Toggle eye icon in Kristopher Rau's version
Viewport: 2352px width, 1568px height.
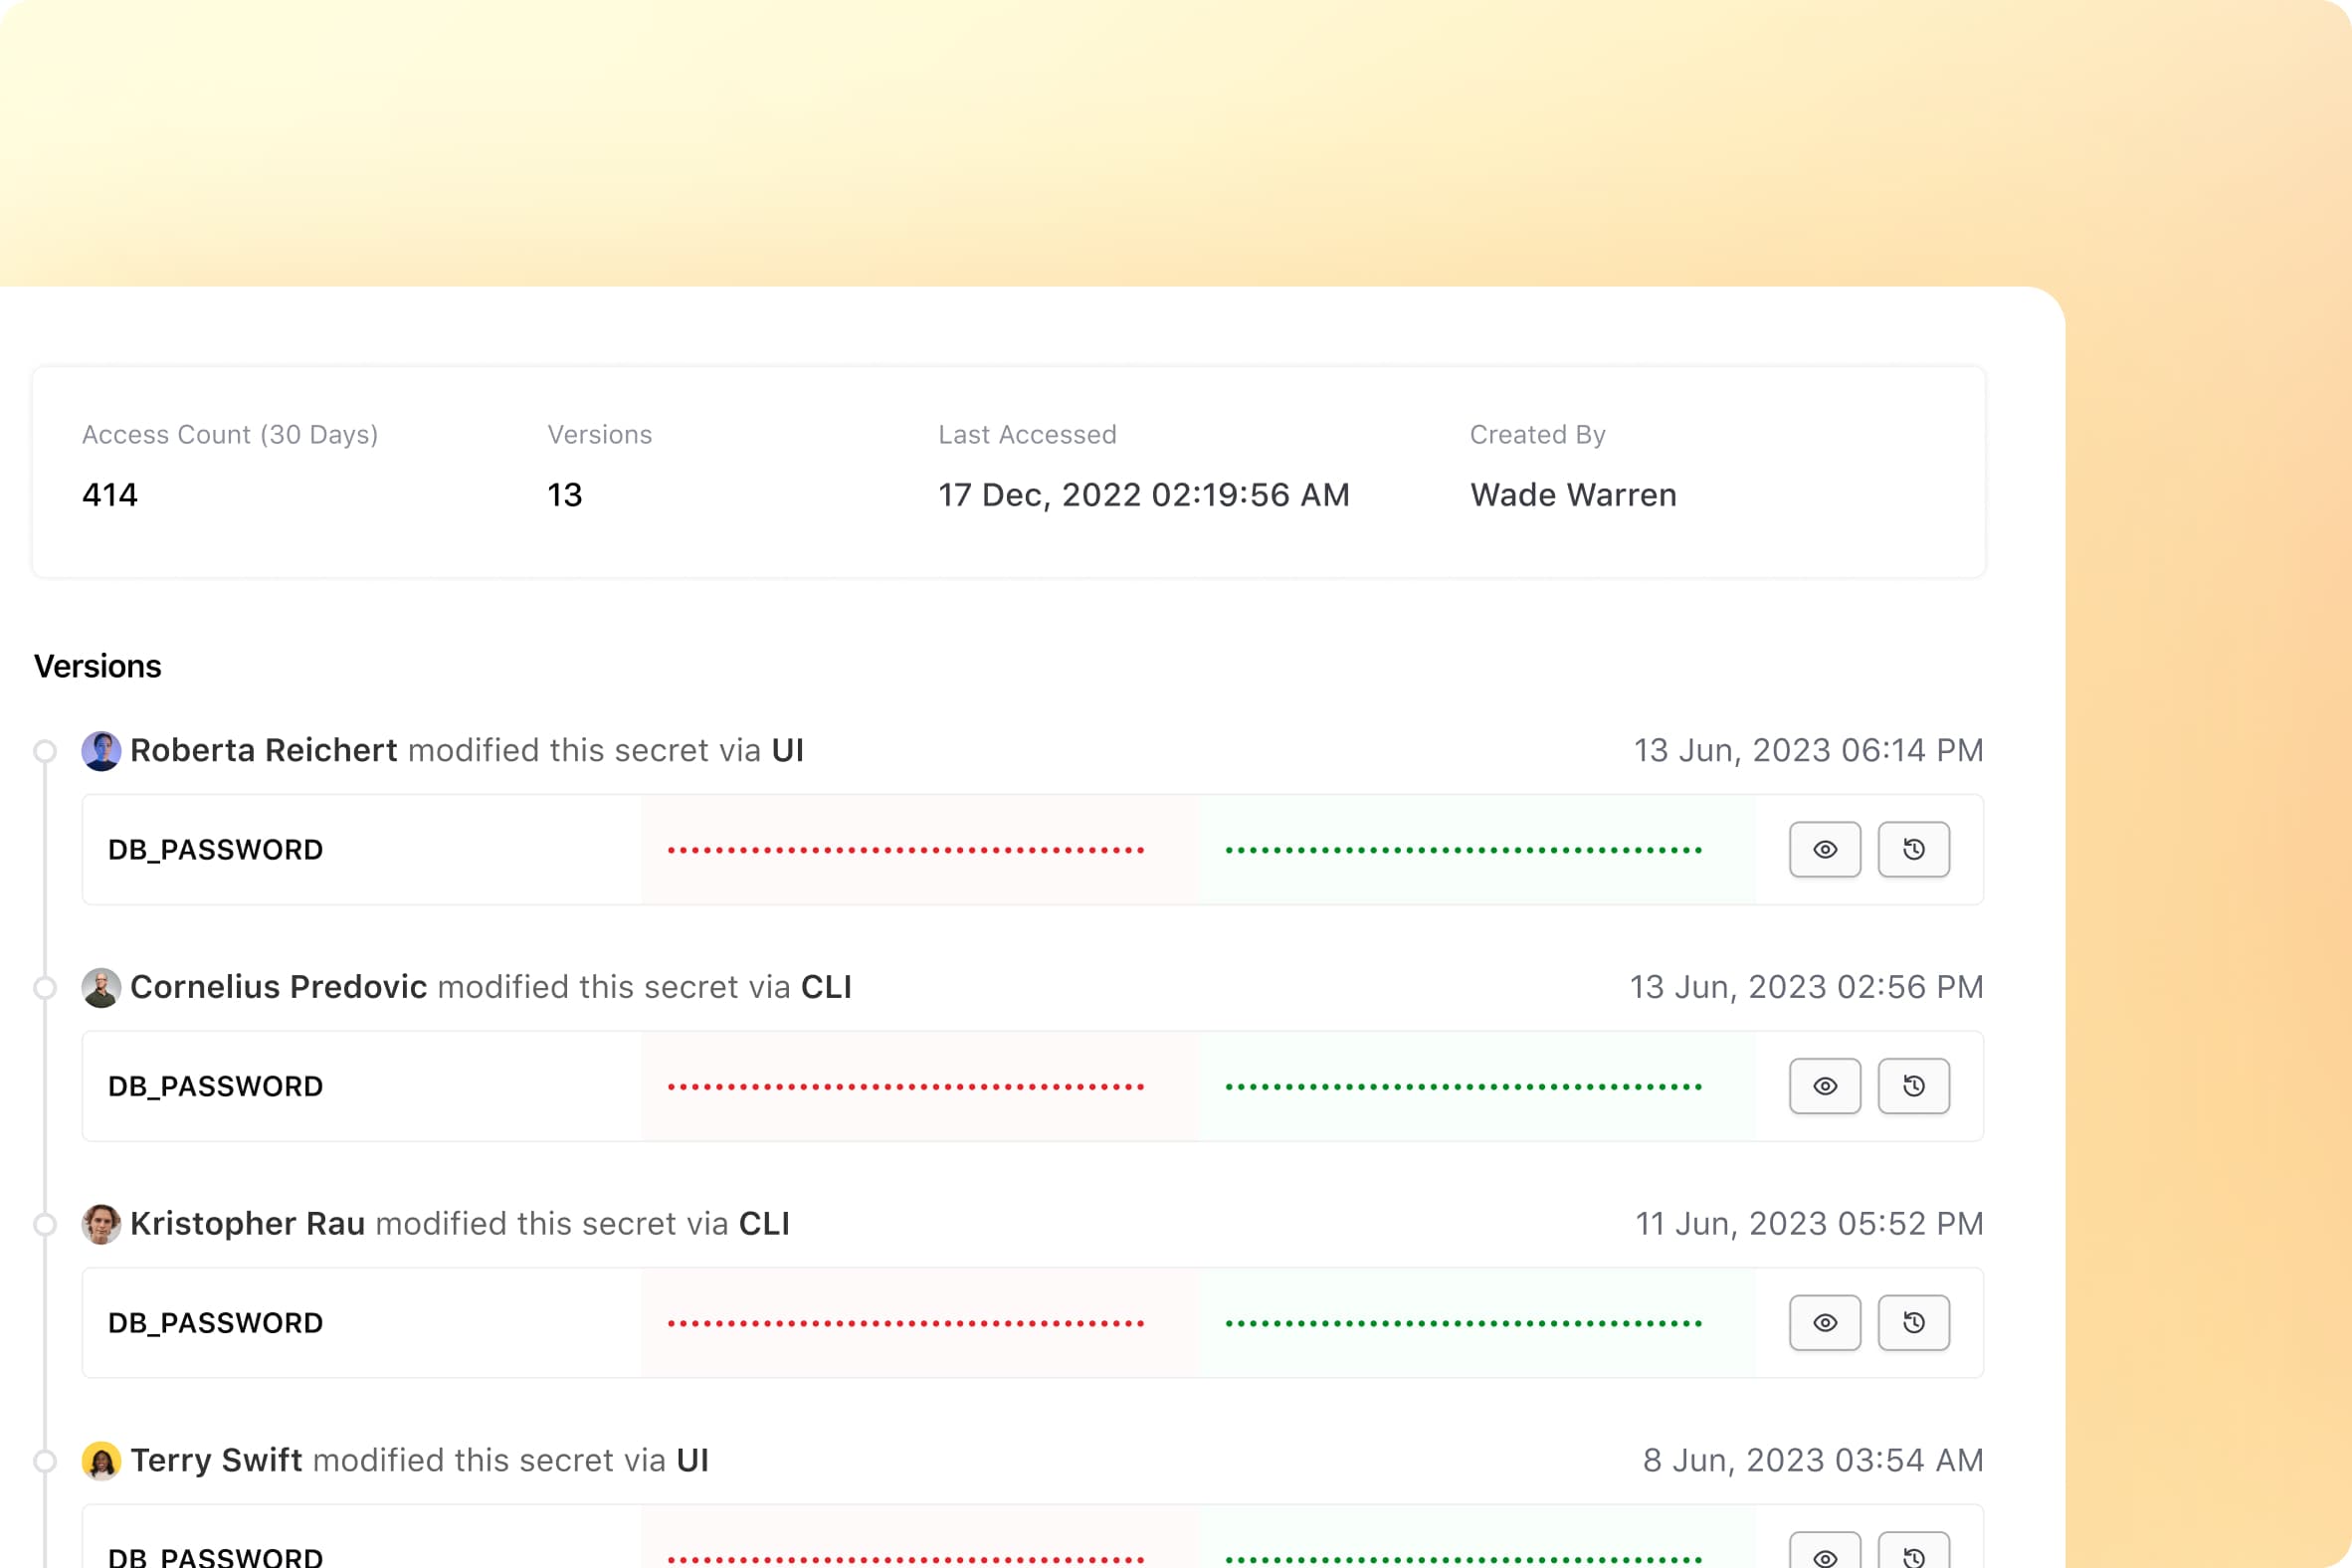1824,1322
